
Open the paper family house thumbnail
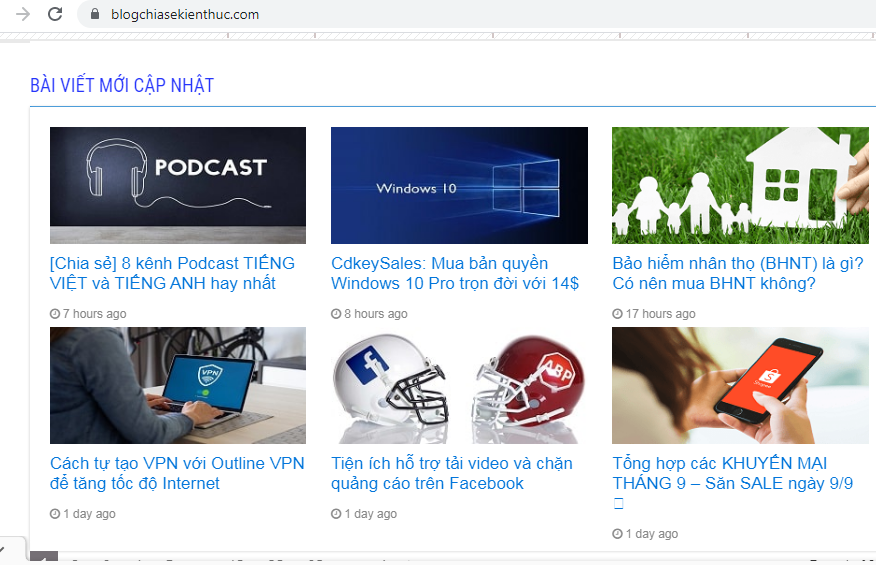[x=740, y=185]
